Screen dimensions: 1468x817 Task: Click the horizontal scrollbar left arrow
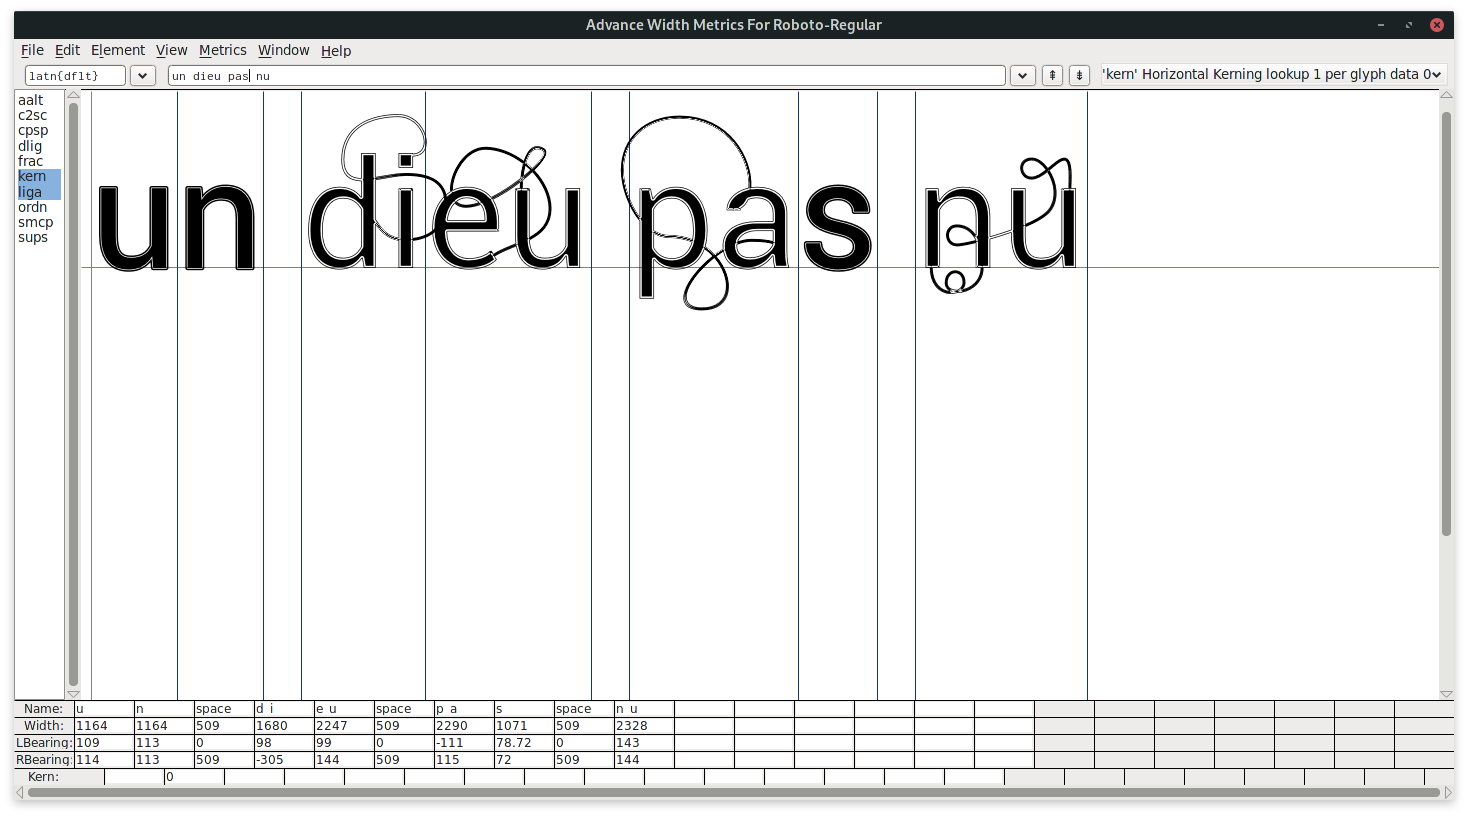(x=20, y=793)
